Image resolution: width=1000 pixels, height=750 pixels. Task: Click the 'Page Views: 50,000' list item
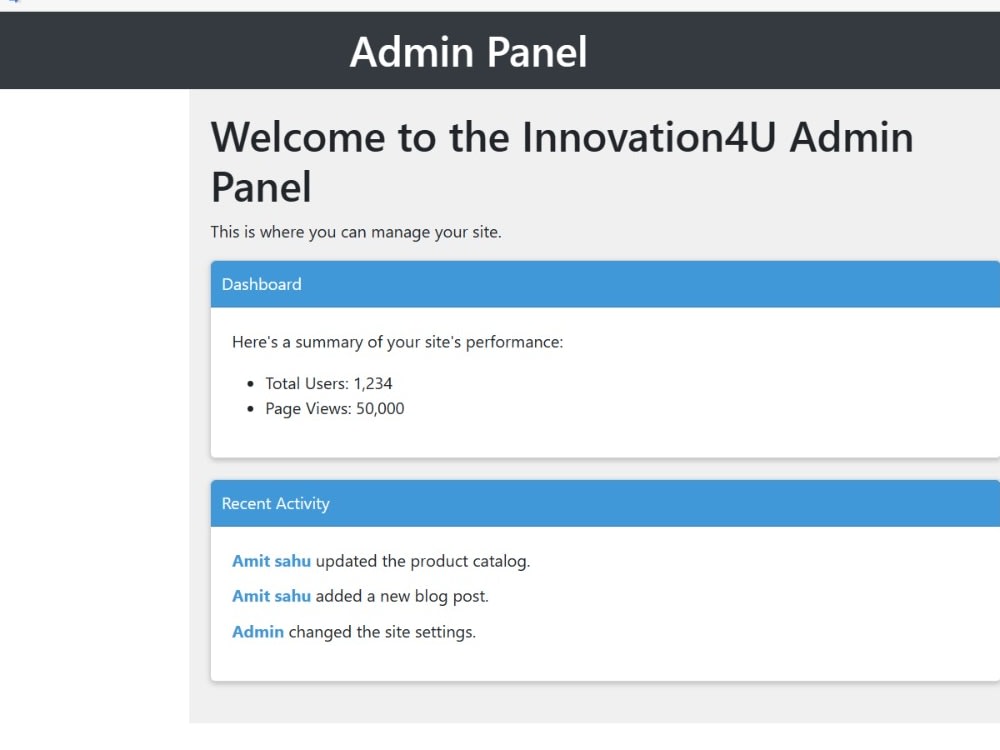[335, 409]
